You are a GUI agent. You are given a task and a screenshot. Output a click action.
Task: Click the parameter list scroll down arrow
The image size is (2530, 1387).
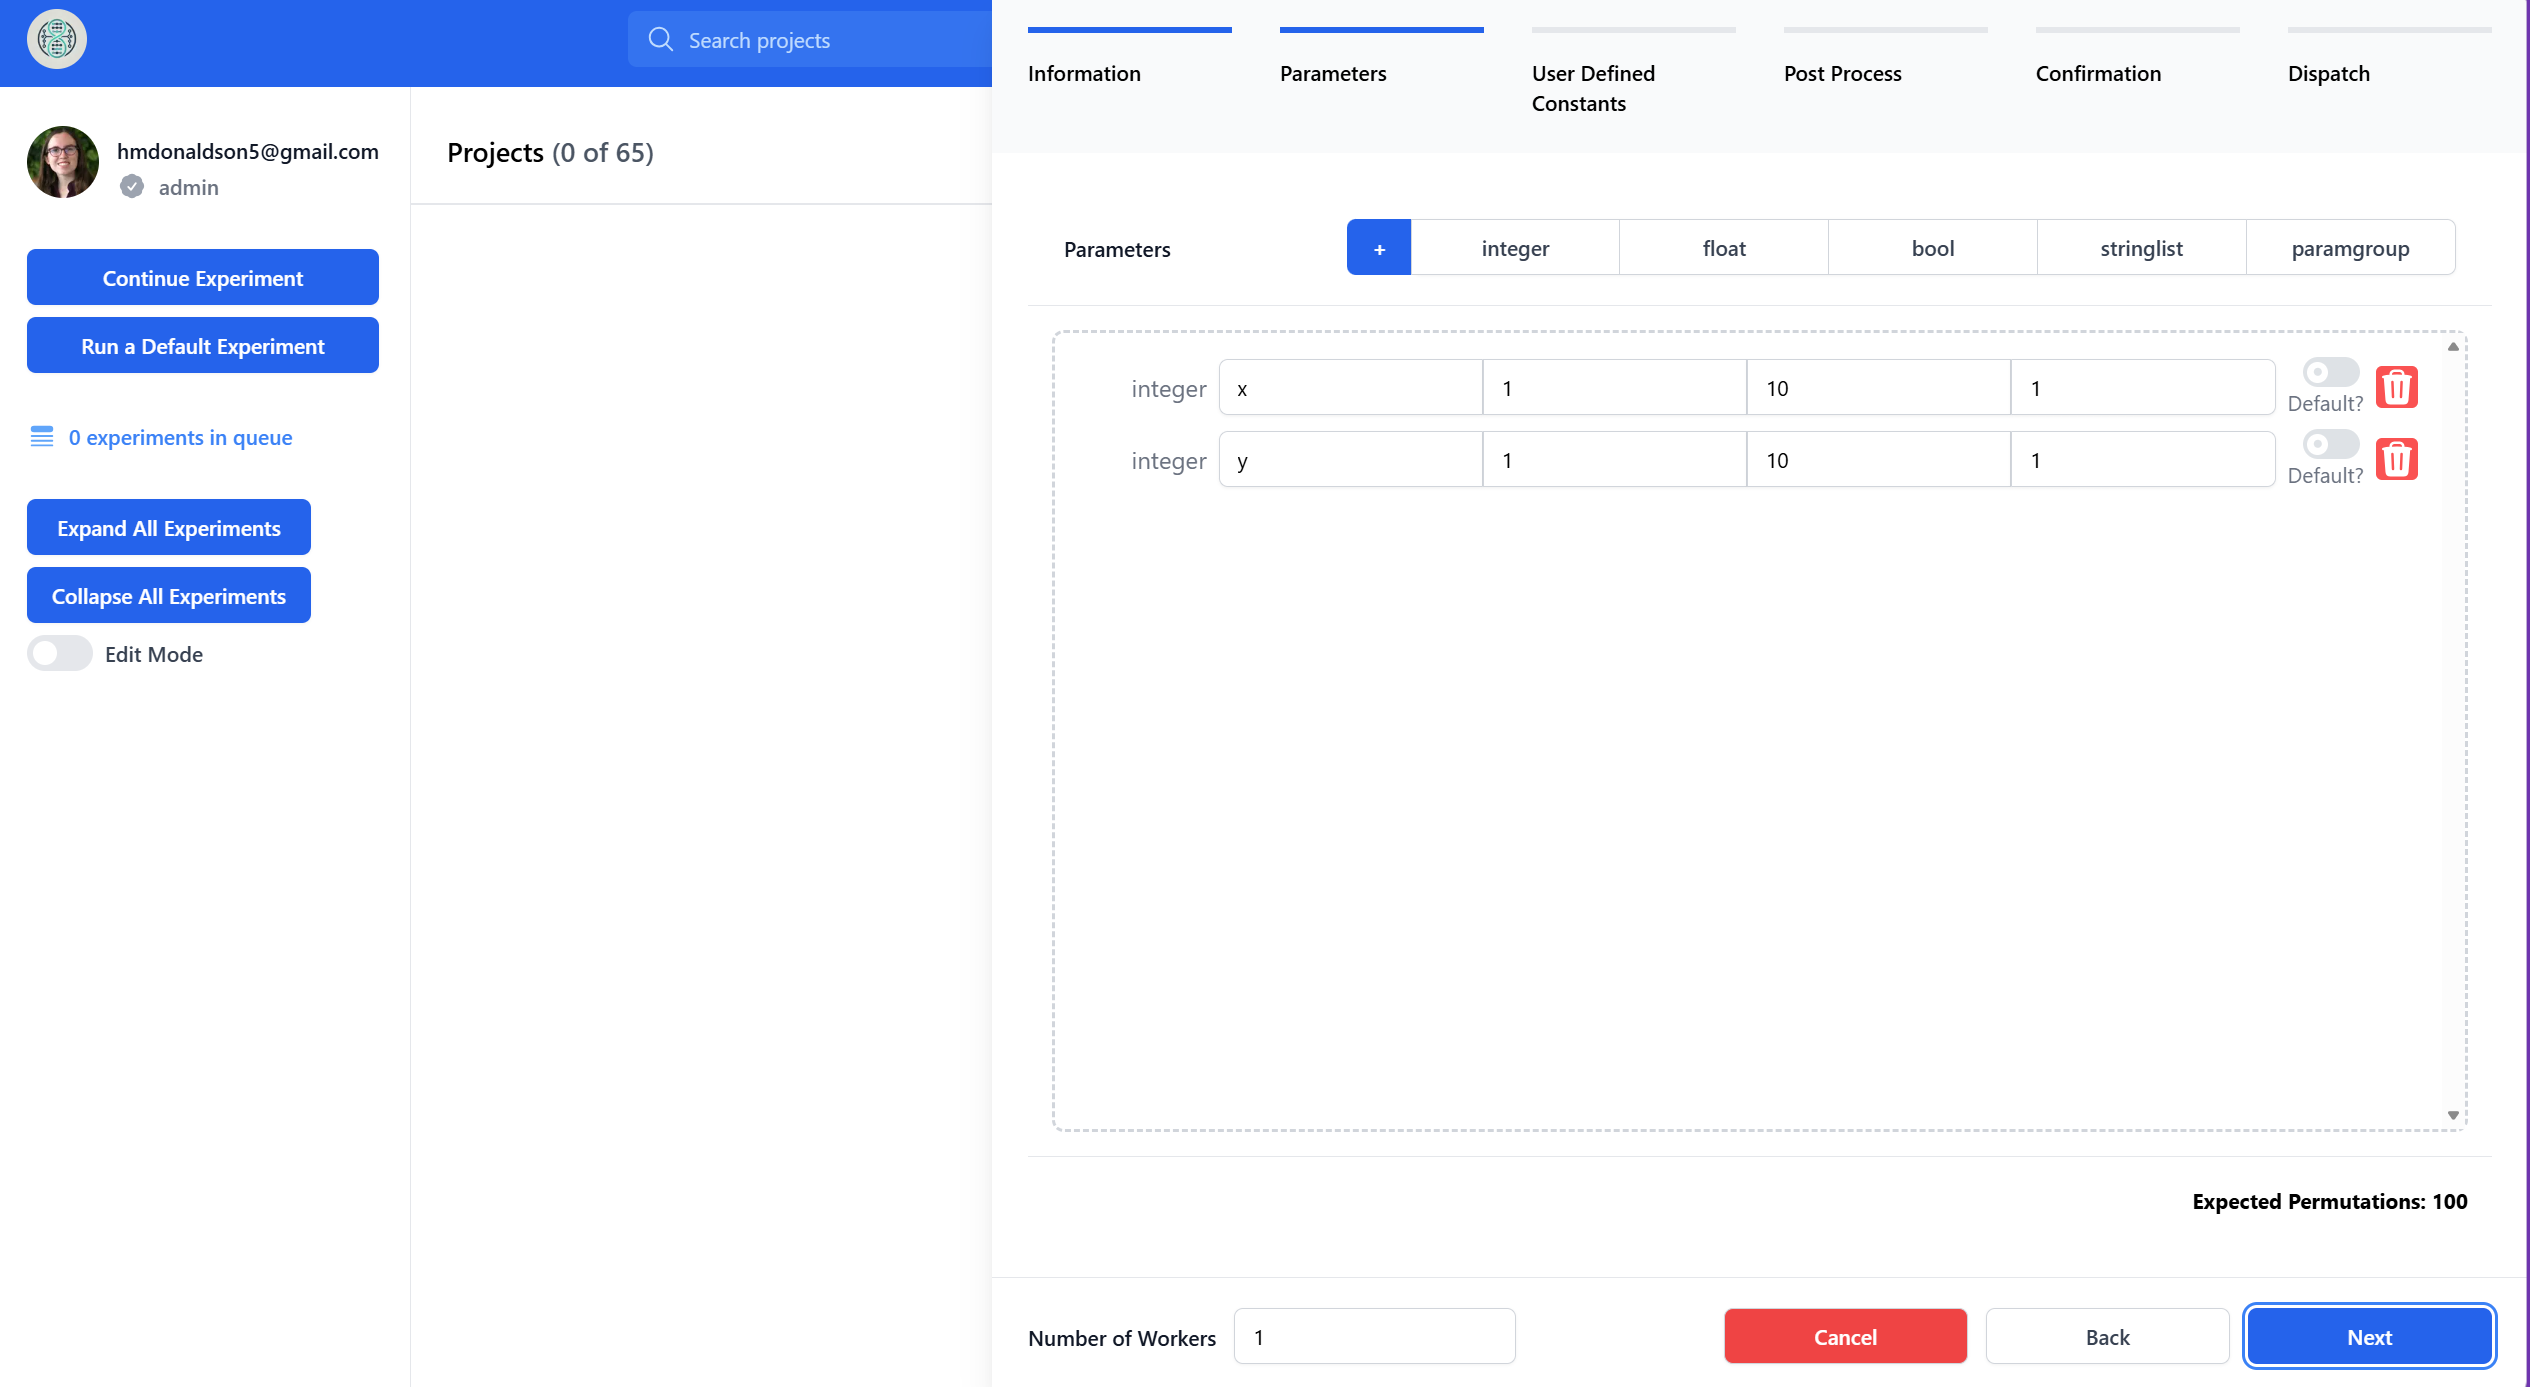(x=2453, y=1115)
